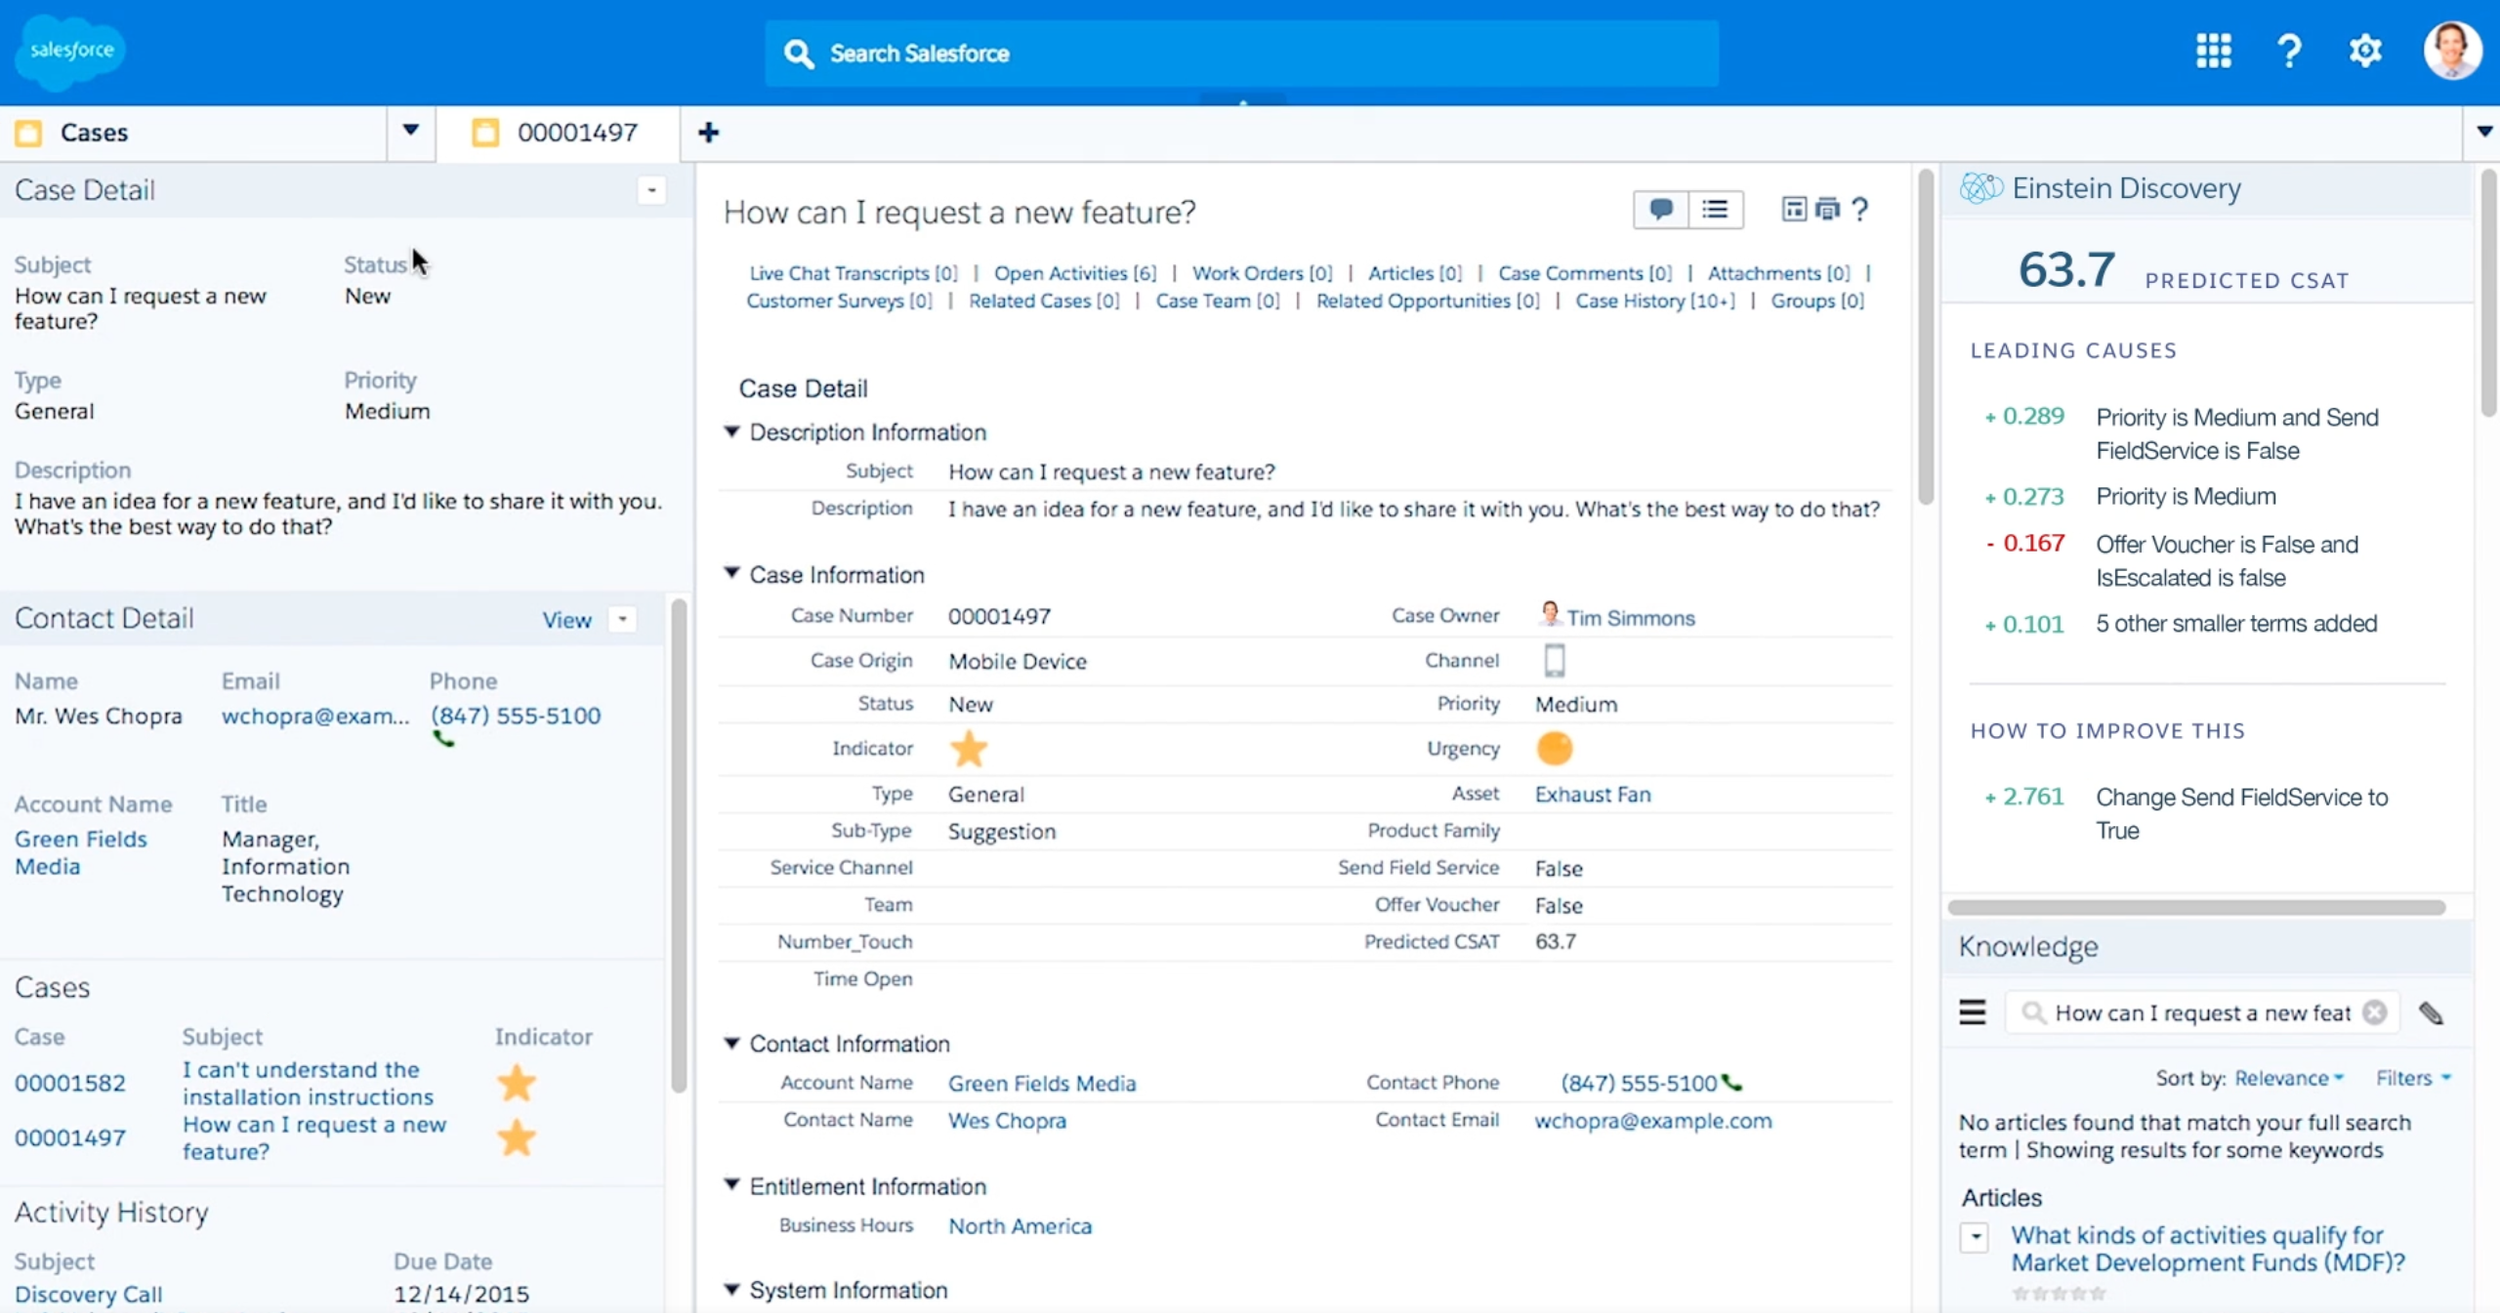
Task: Jump to Articles [0] related list
Action: pos(1414,273)
